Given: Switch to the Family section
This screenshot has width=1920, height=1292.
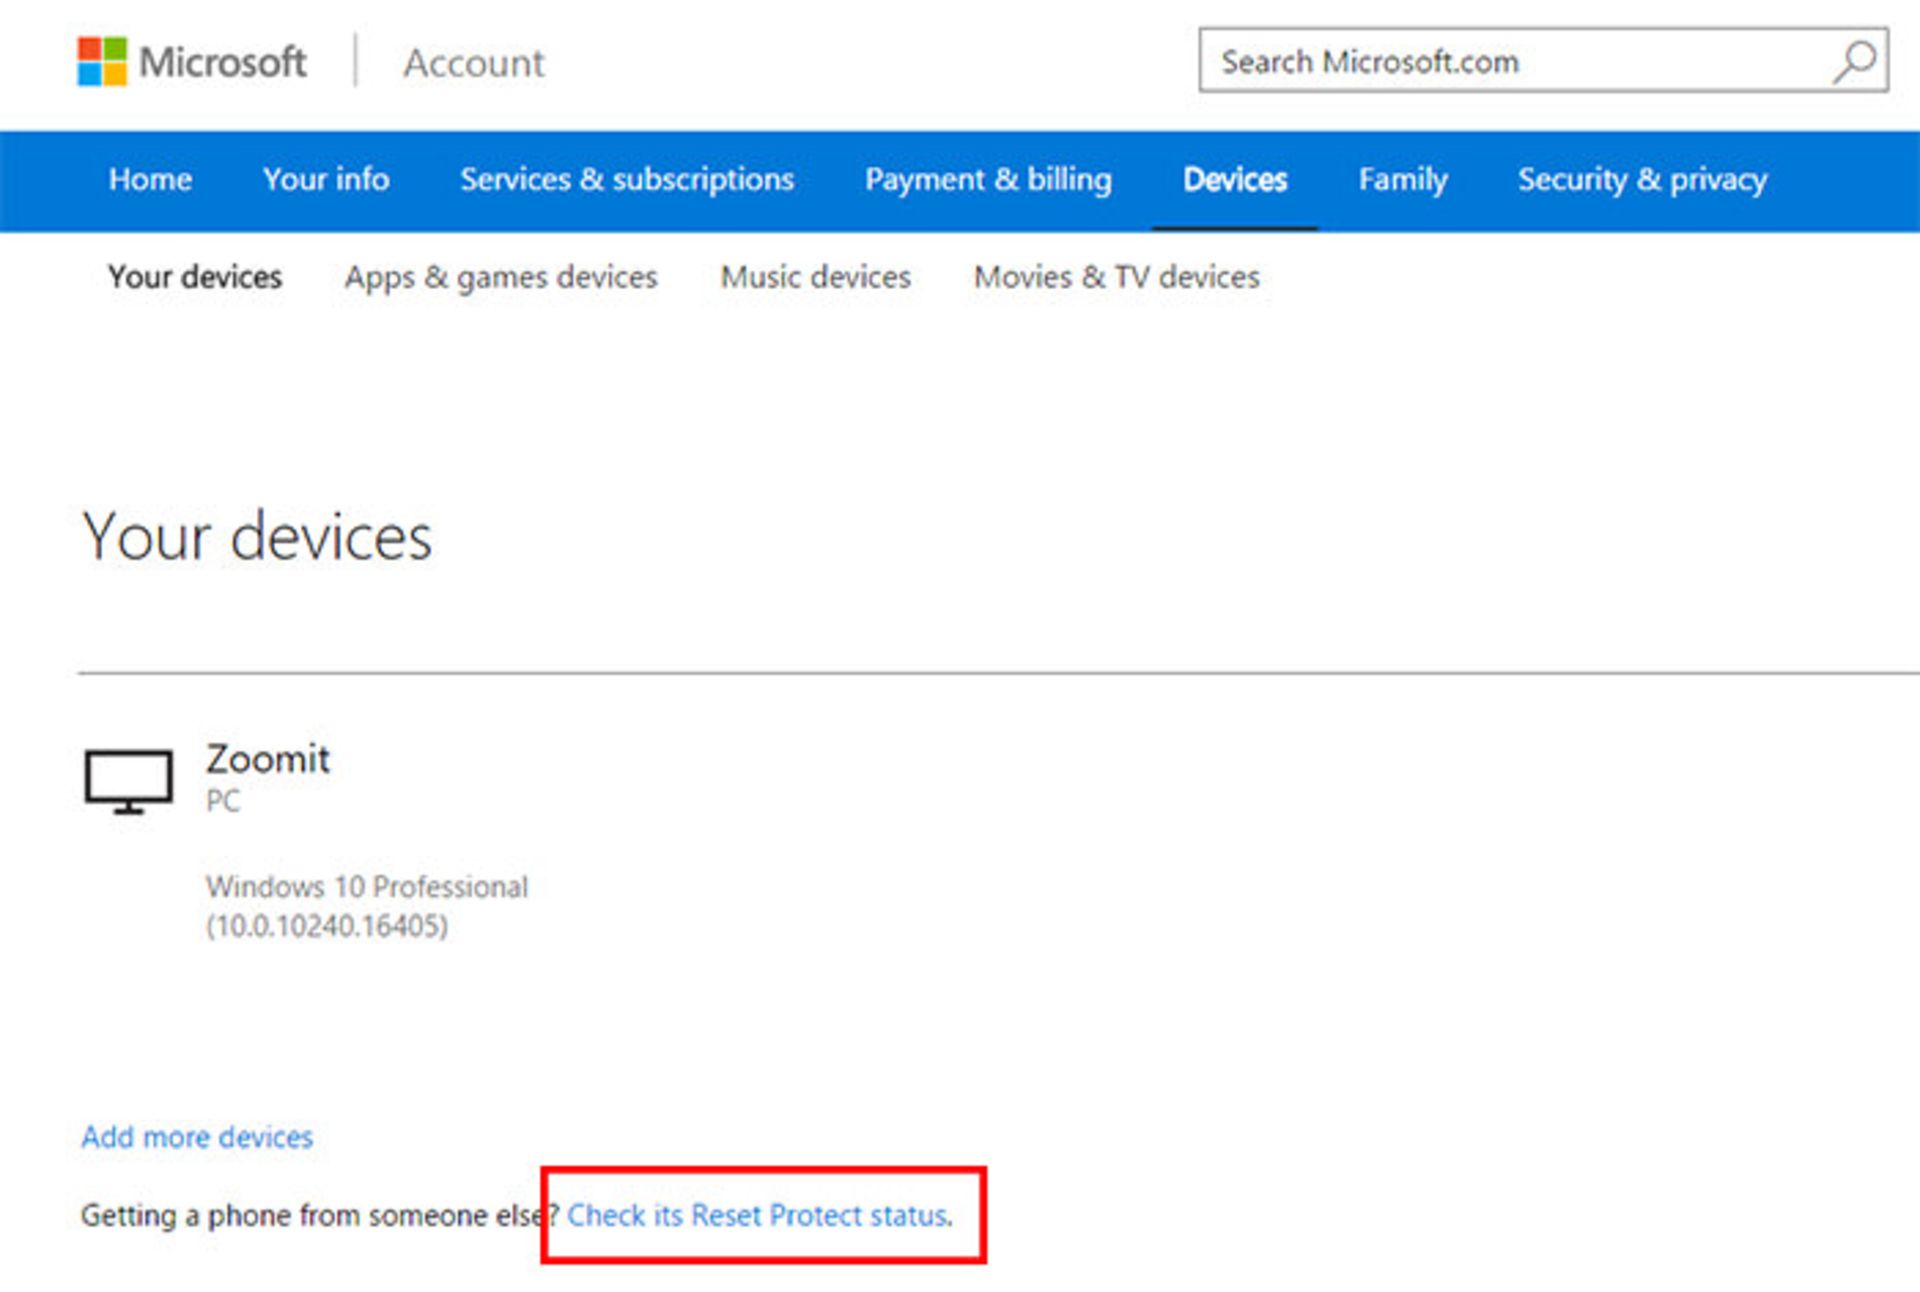Looking at the screenshot, I should point(1402,180).
